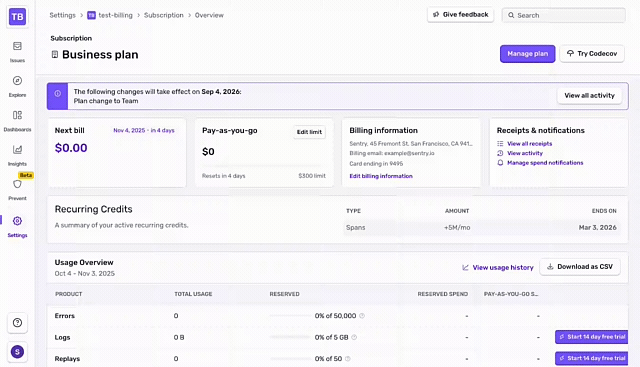This screenshot has height=367, width=640.
Task: Click the $300 limit text
Action: point(312,176)
